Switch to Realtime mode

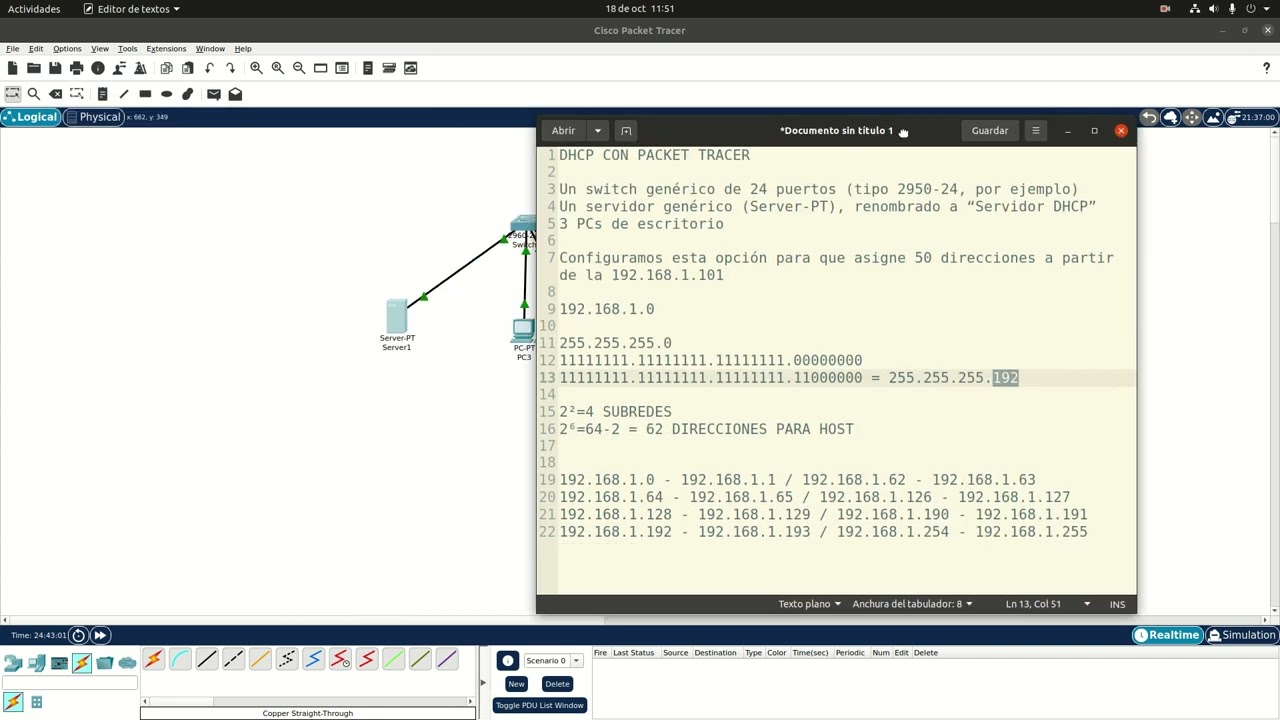coord(1167,635)
